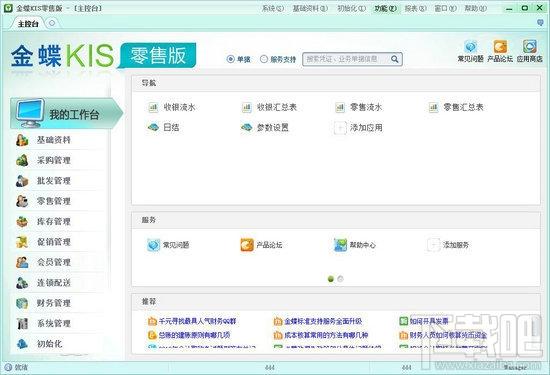Viewport: 550px width, 375px height.
Task: Open link 财务人员如何核算货币资金
Action: (448, 335)
